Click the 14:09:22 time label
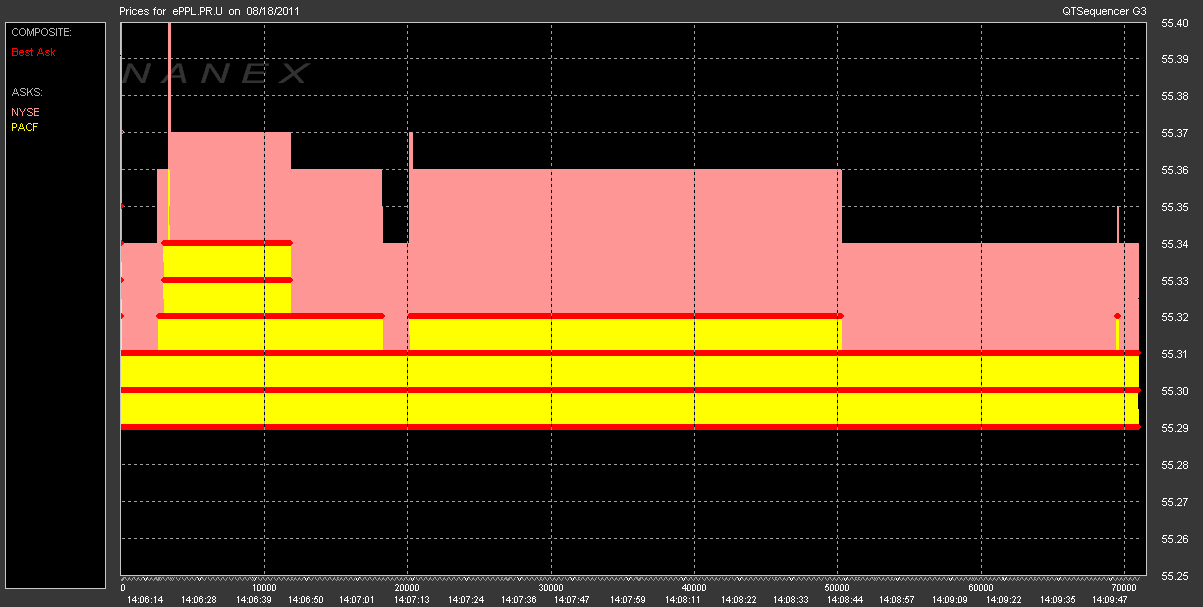 [x=1004, y=600]
